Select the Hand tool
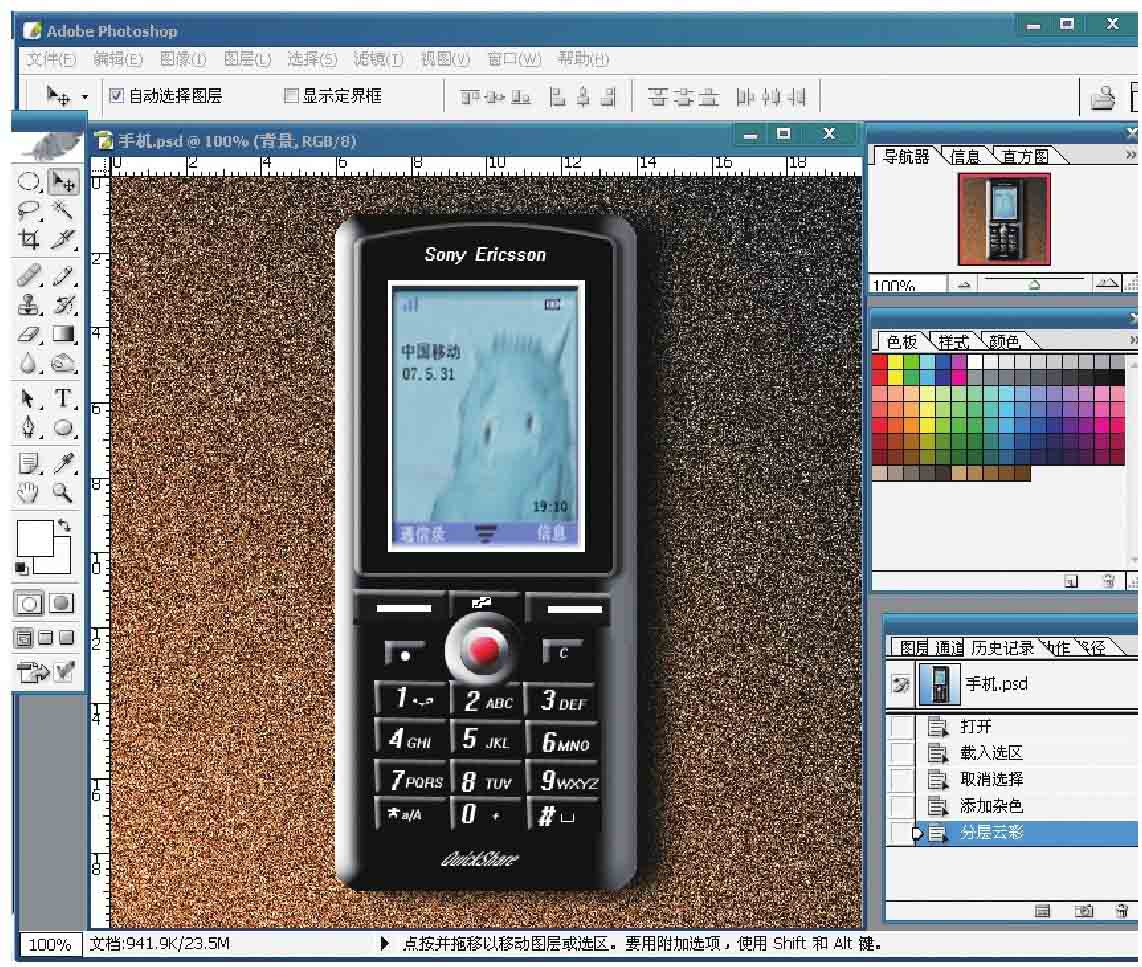Screen dimensions: 1142x967 [28, 493]
